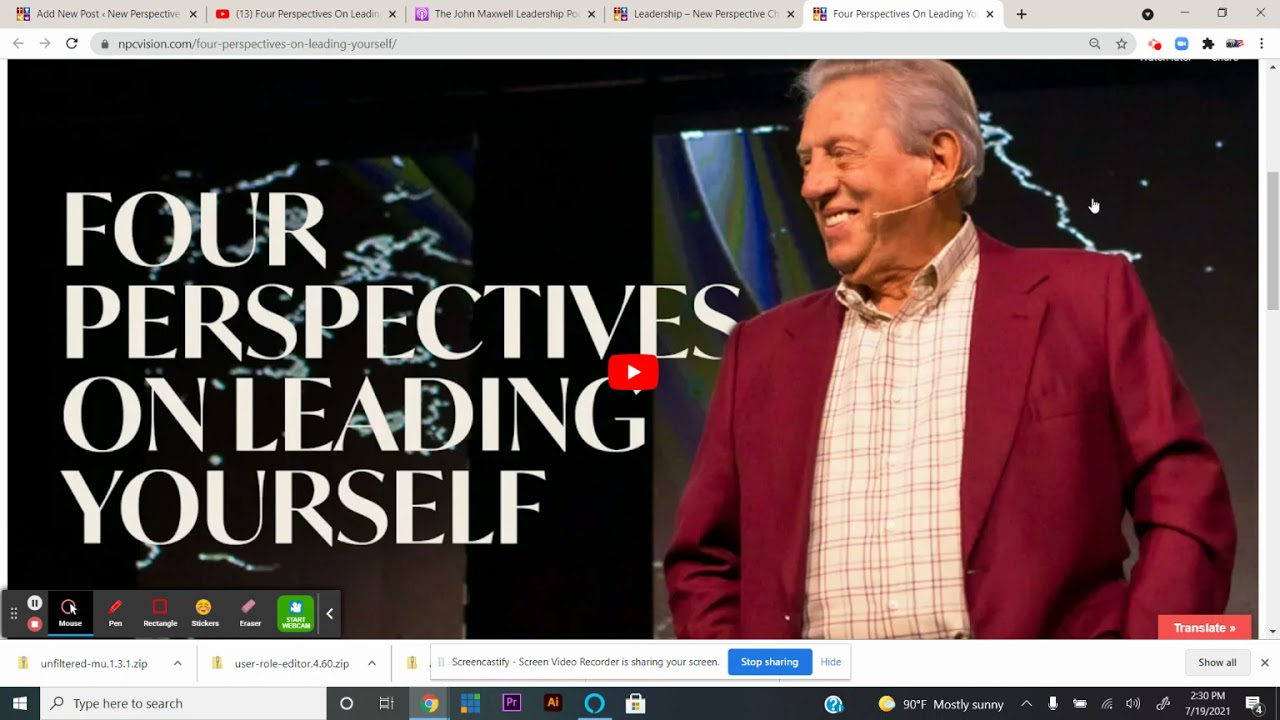Open Microsoft Store from taskbar

tap(635, 703)
